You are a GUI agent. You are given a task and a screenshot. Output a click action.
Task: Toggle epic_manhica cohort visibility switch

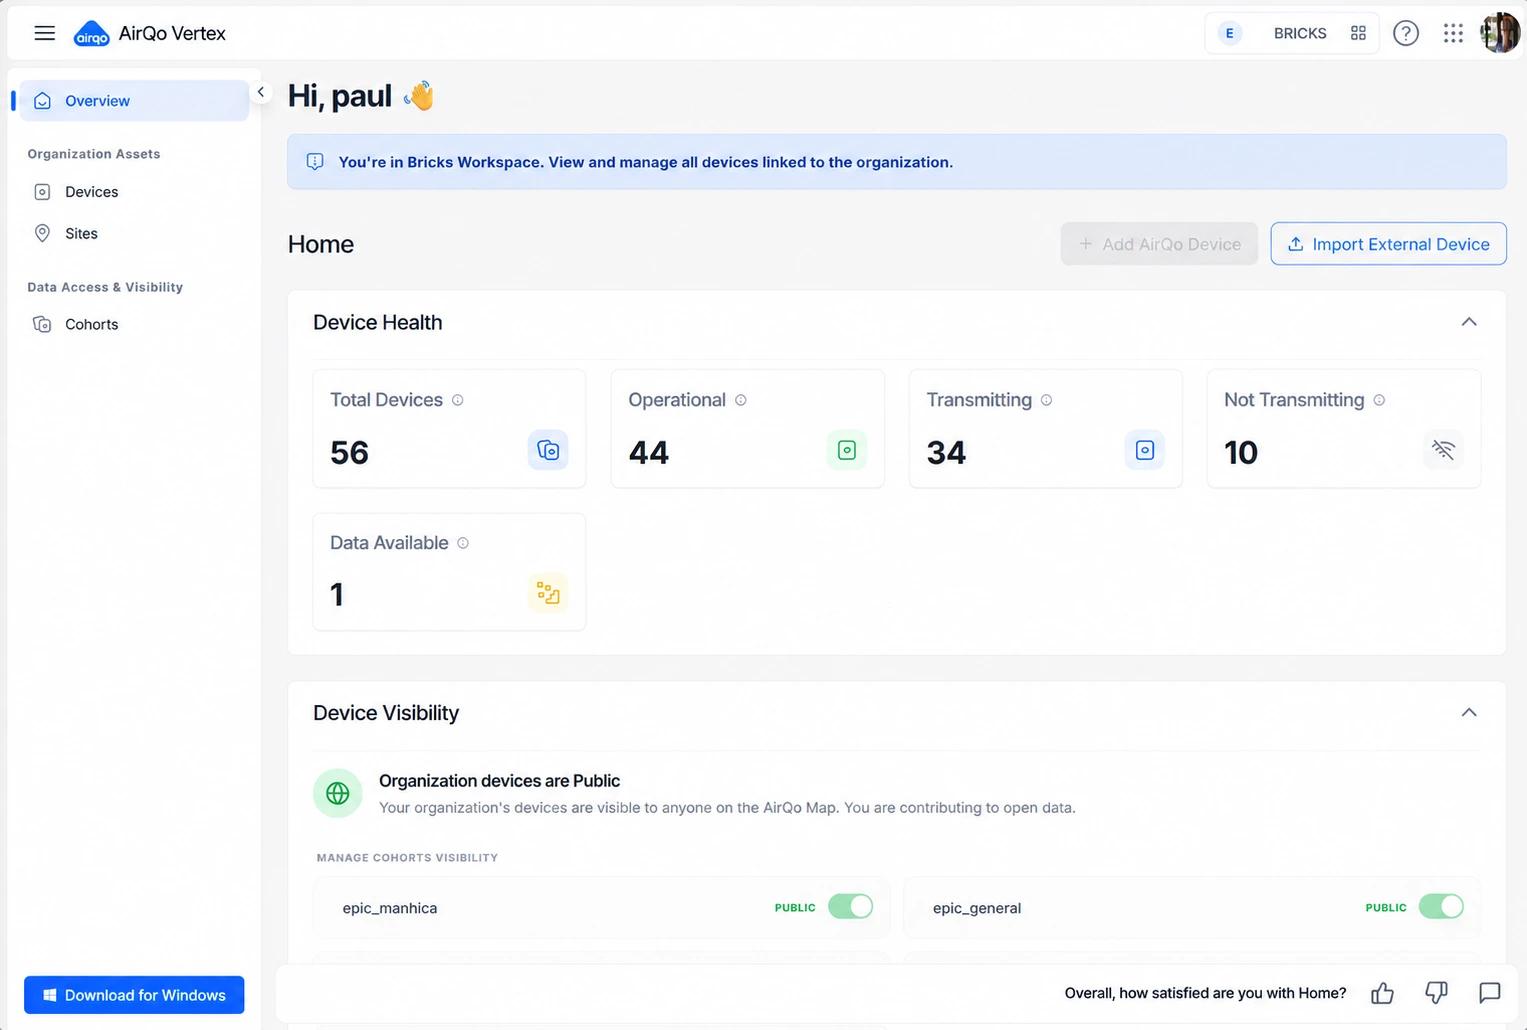pos(851,907)
